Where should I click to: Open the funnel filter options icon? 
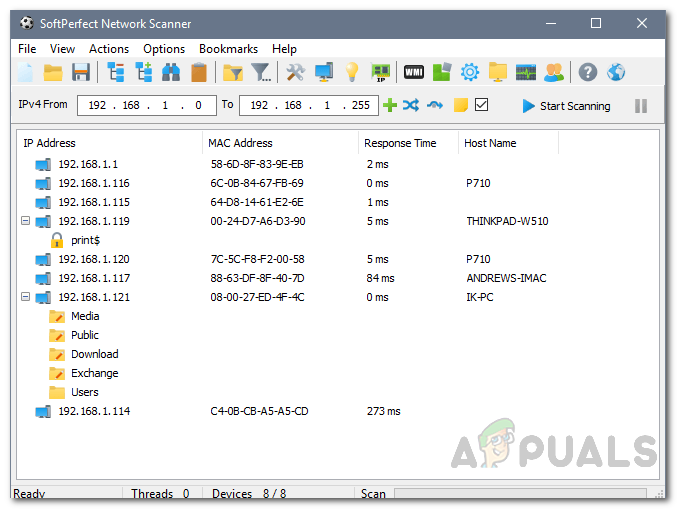[x=261, y=72]
